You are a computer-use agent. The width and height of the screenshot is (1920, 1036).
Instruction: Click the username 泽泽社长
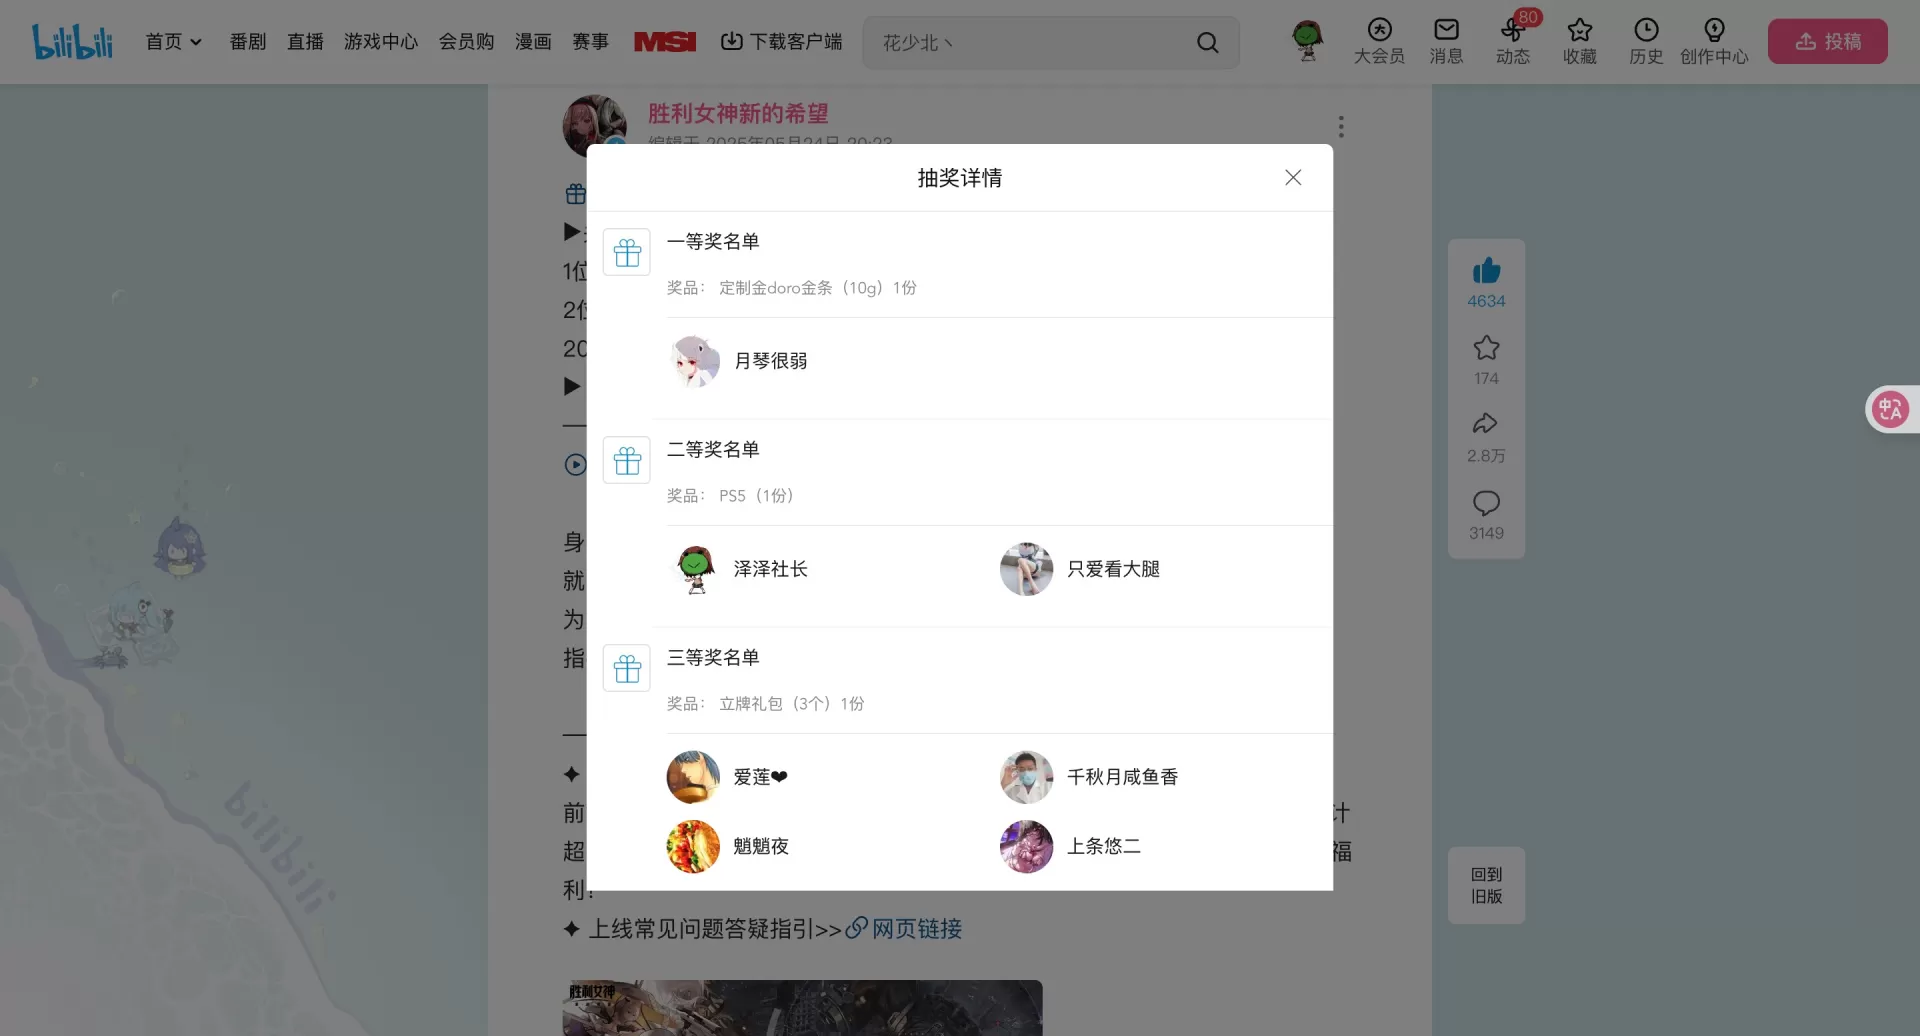coord(771,569)
